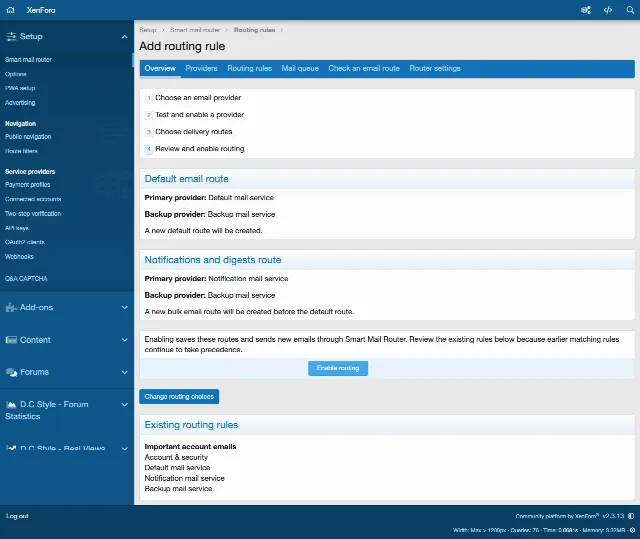The image size is (640, 539).
Task: Expand D.C Style Real Views chevron
Action: click(x=124, y=448)
